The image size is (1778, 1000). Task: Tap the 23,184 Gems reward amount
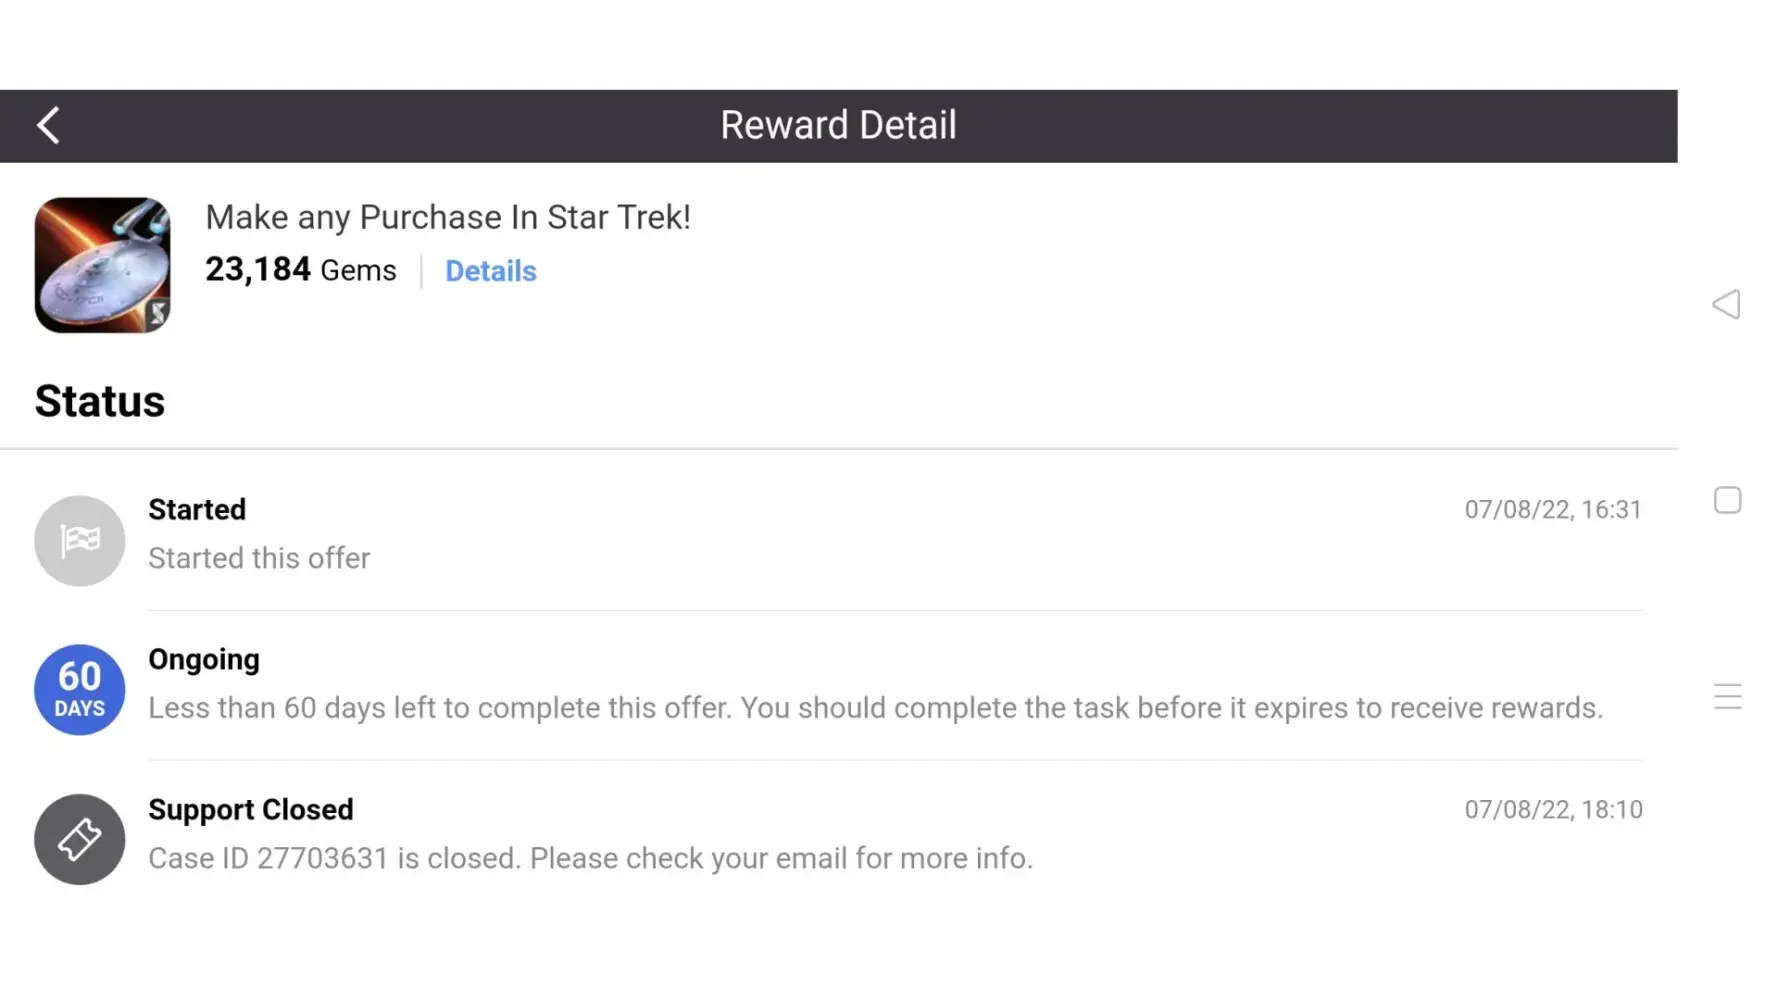click(300, 270)
